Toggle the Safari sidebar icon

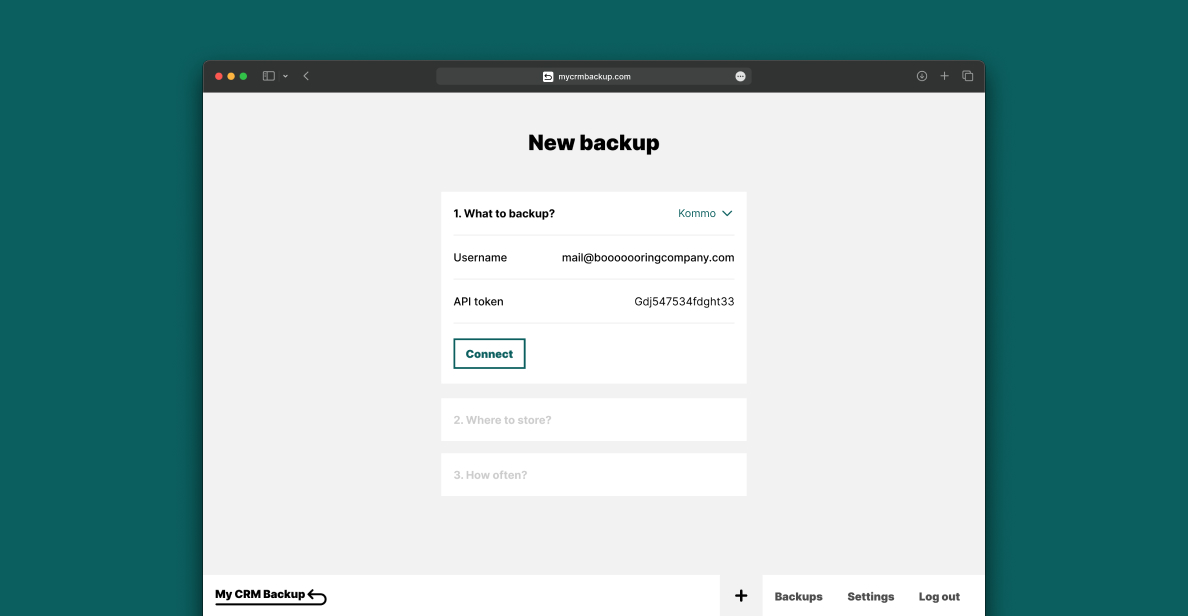pyautogui.click(x=268, y=76)
